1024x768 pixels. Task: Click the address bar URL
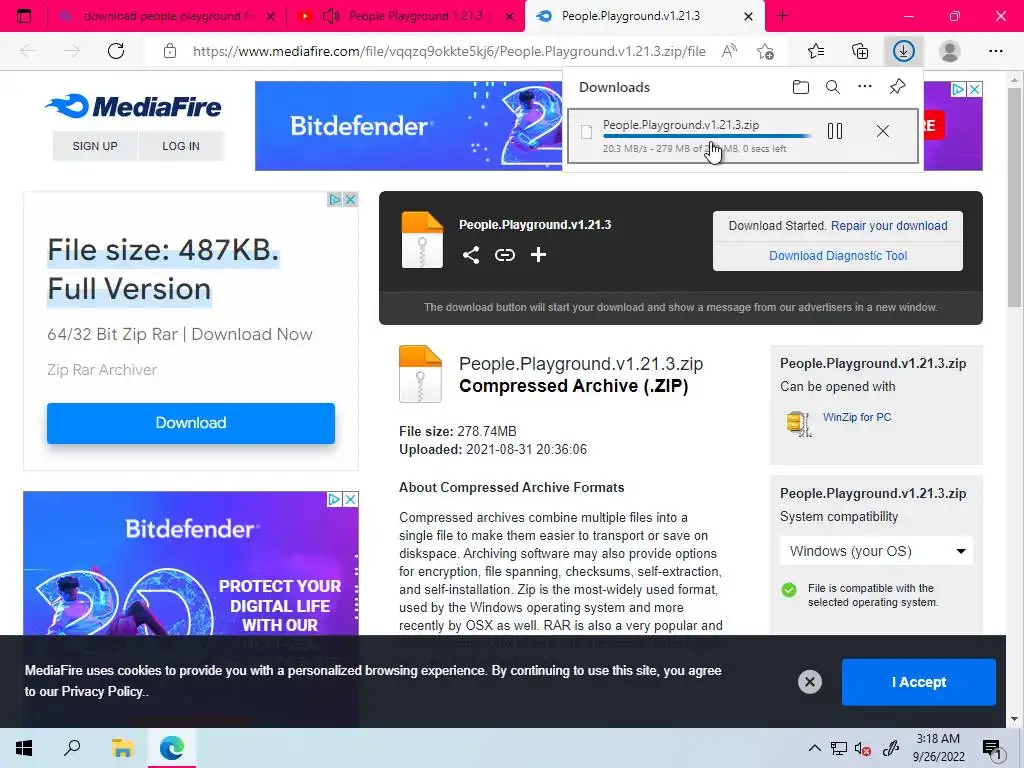tap(449, 51)
